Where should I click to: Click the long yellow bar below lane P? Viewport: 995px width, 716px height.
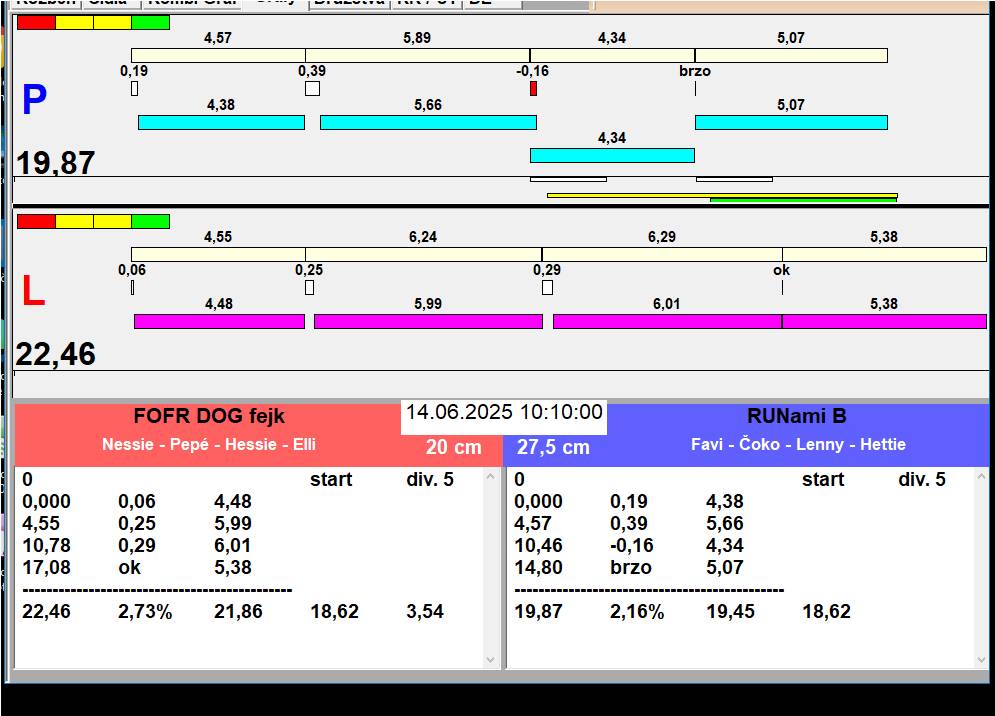tap(722, 196)
